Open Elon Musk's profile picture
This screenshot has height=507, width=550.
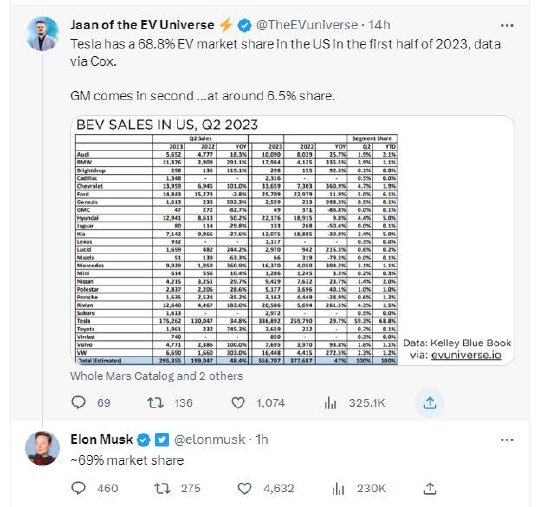coord(42,448)
